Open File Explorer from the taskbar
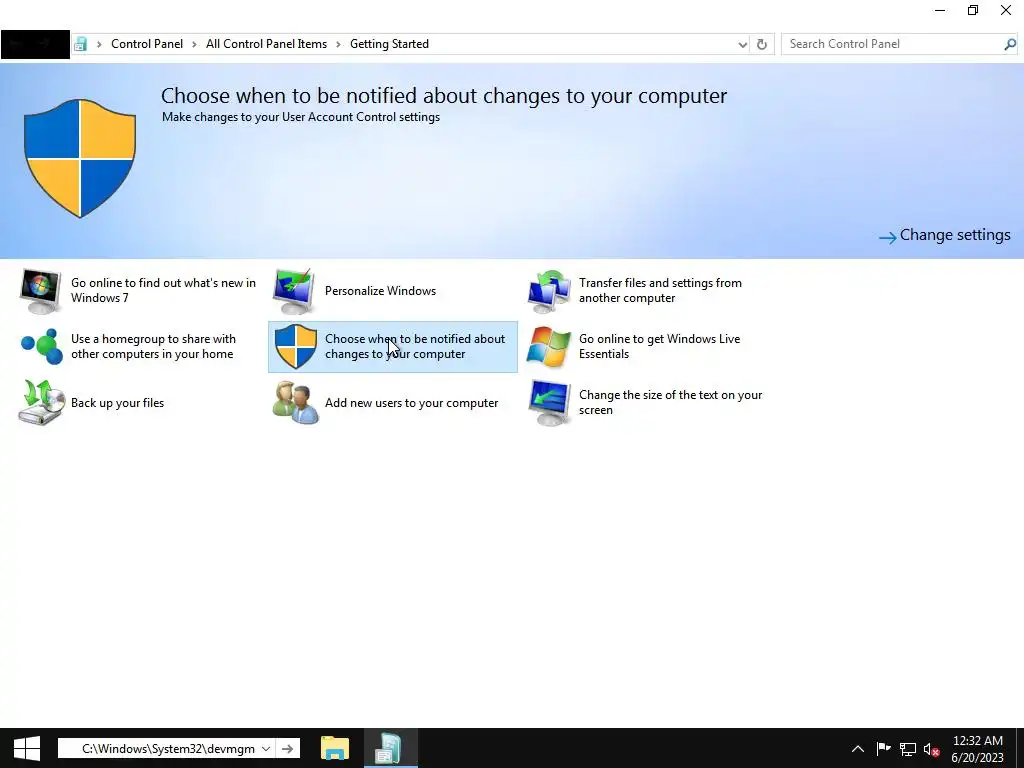This screenshot has width=1024, height=768. click(x=335, y=748)
